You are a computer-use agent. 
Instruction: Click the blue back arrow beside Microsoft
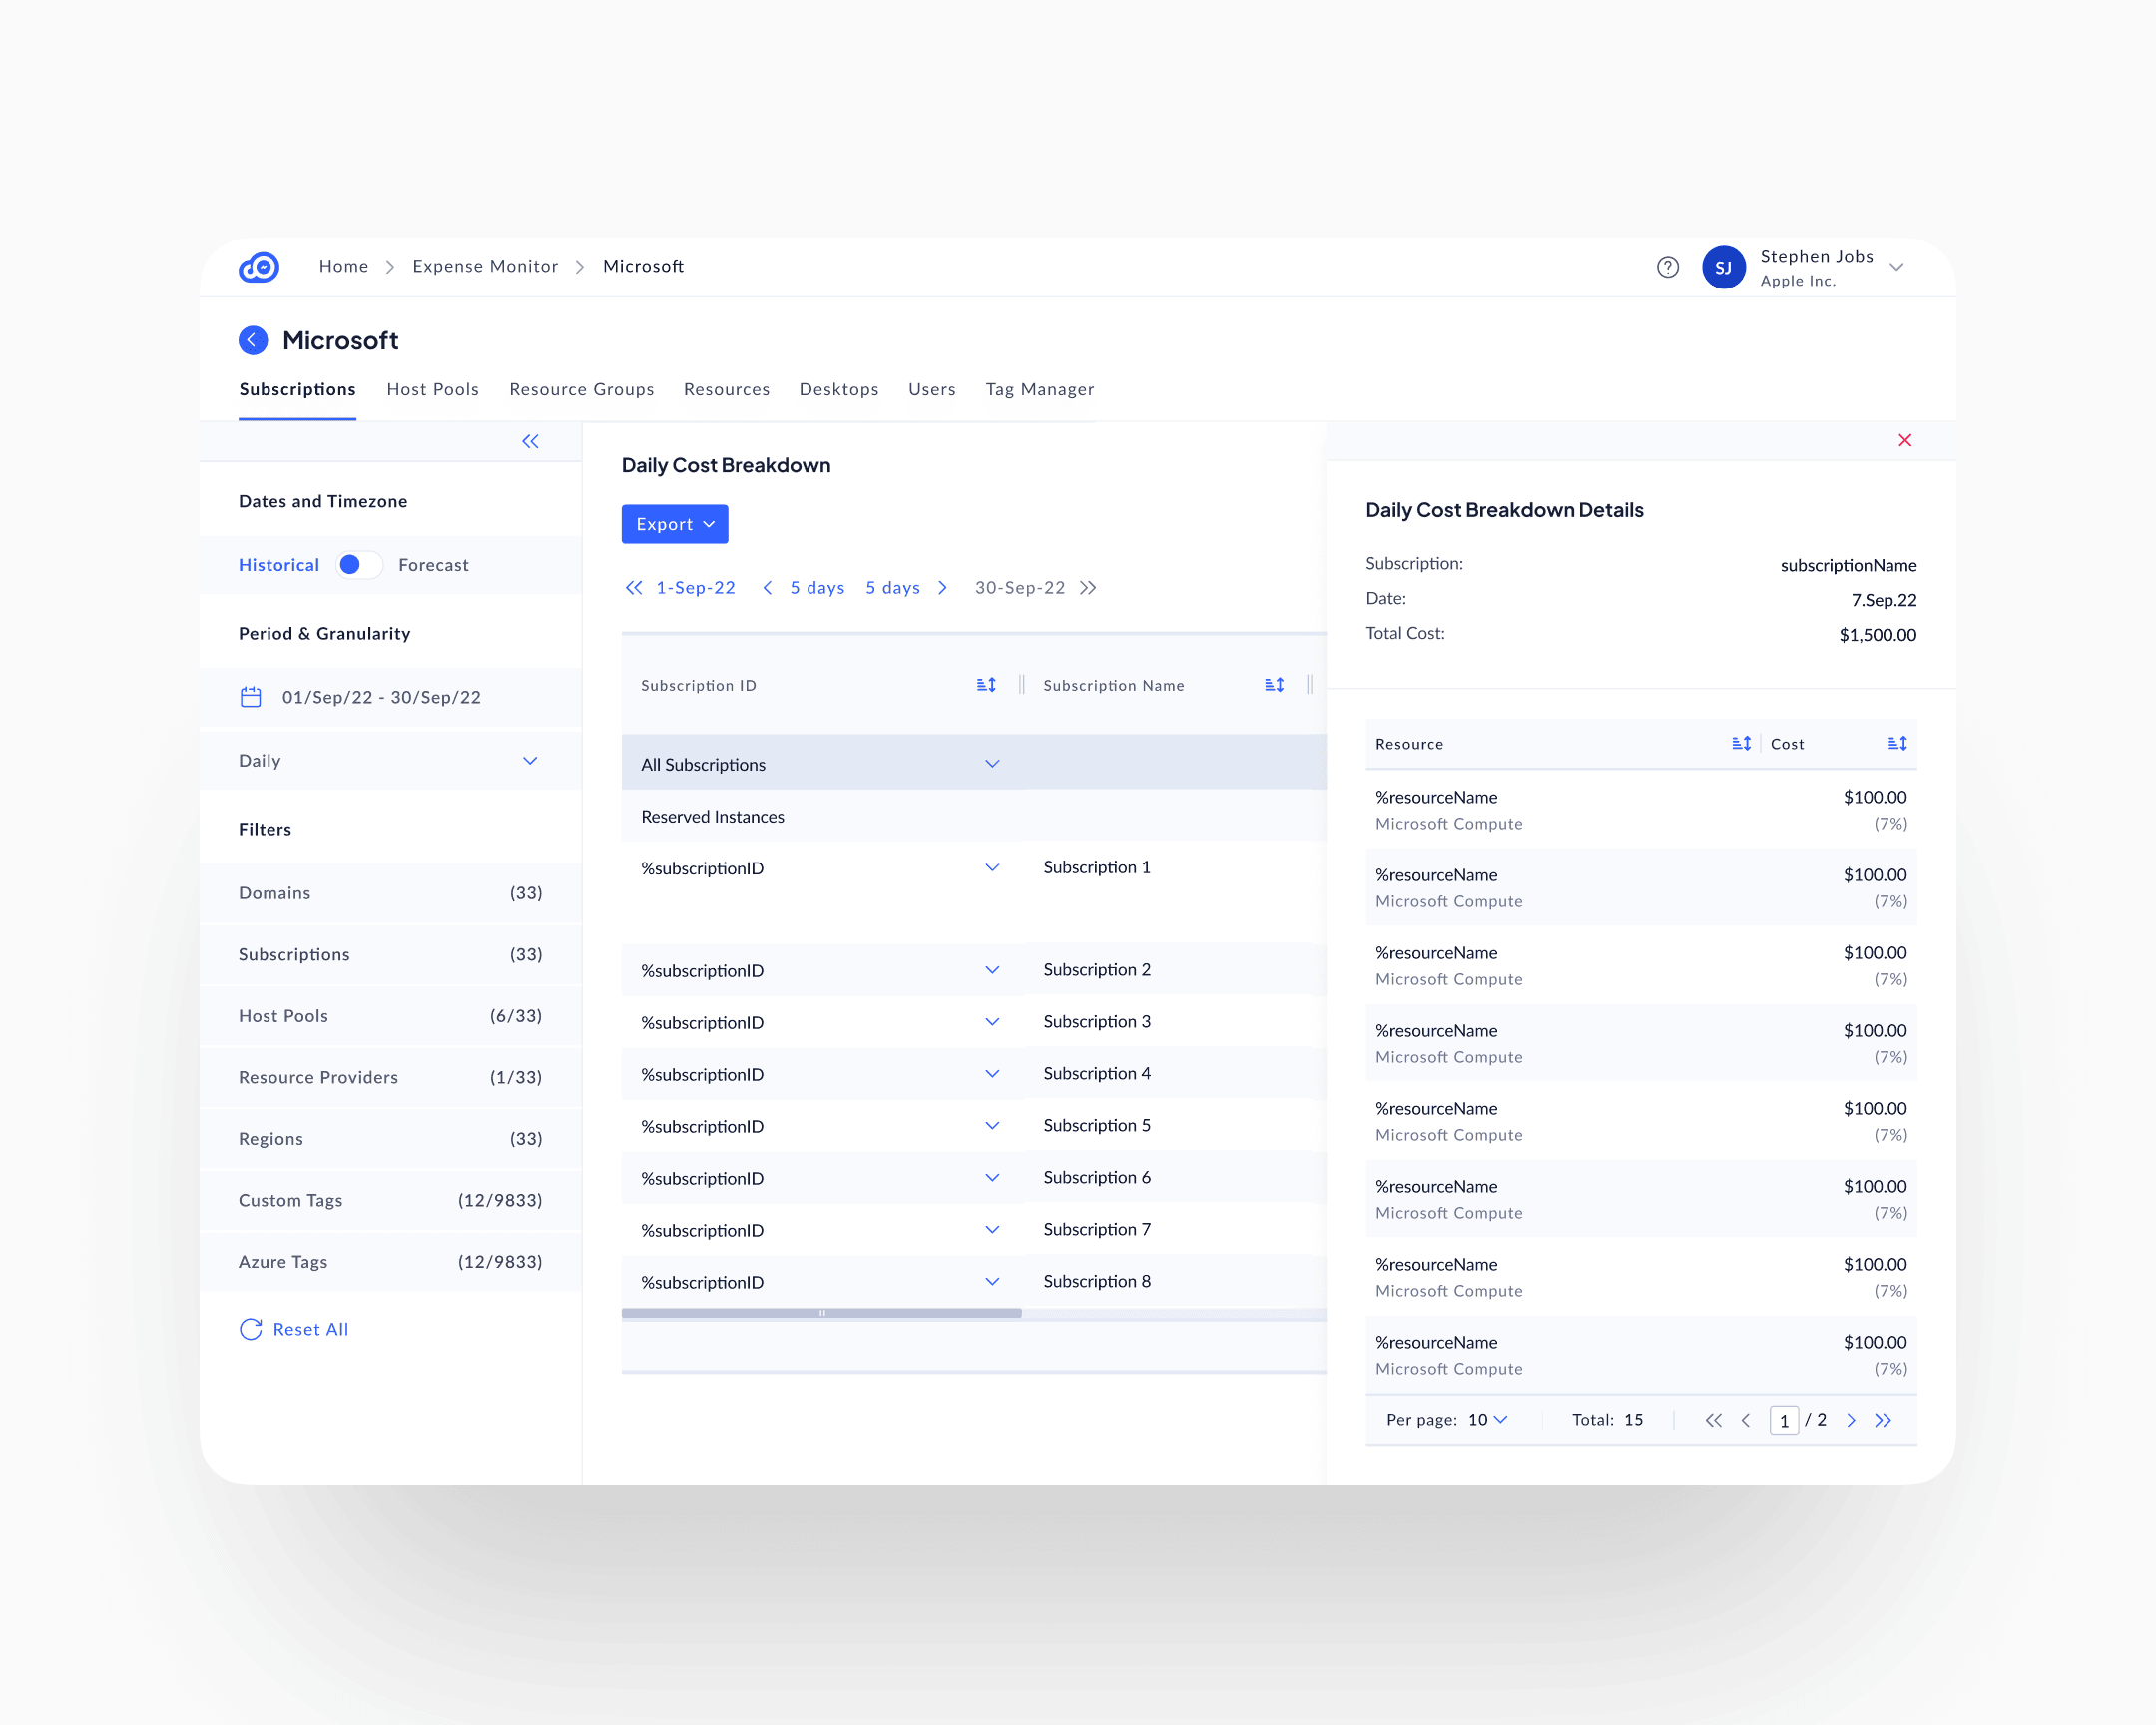point(253,340)
